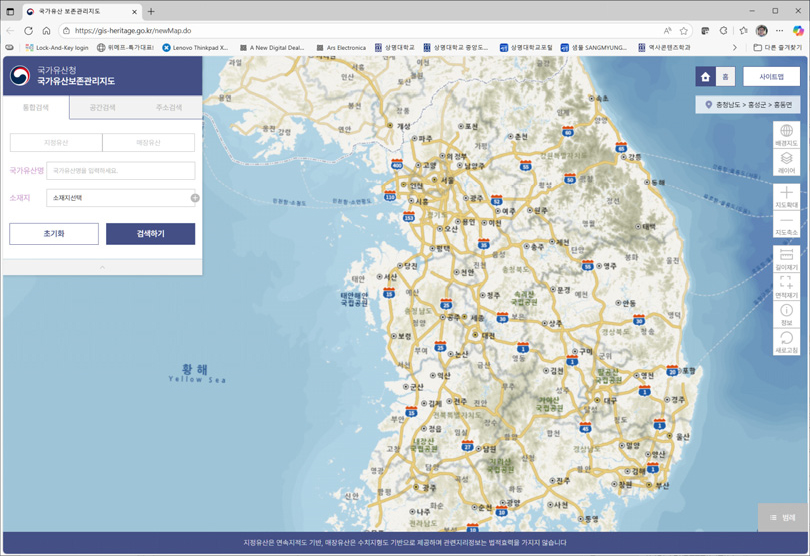This screenshot has height=556, width=810.
Task: Switch to the 공간검색 tab
Action: [102, 107]
